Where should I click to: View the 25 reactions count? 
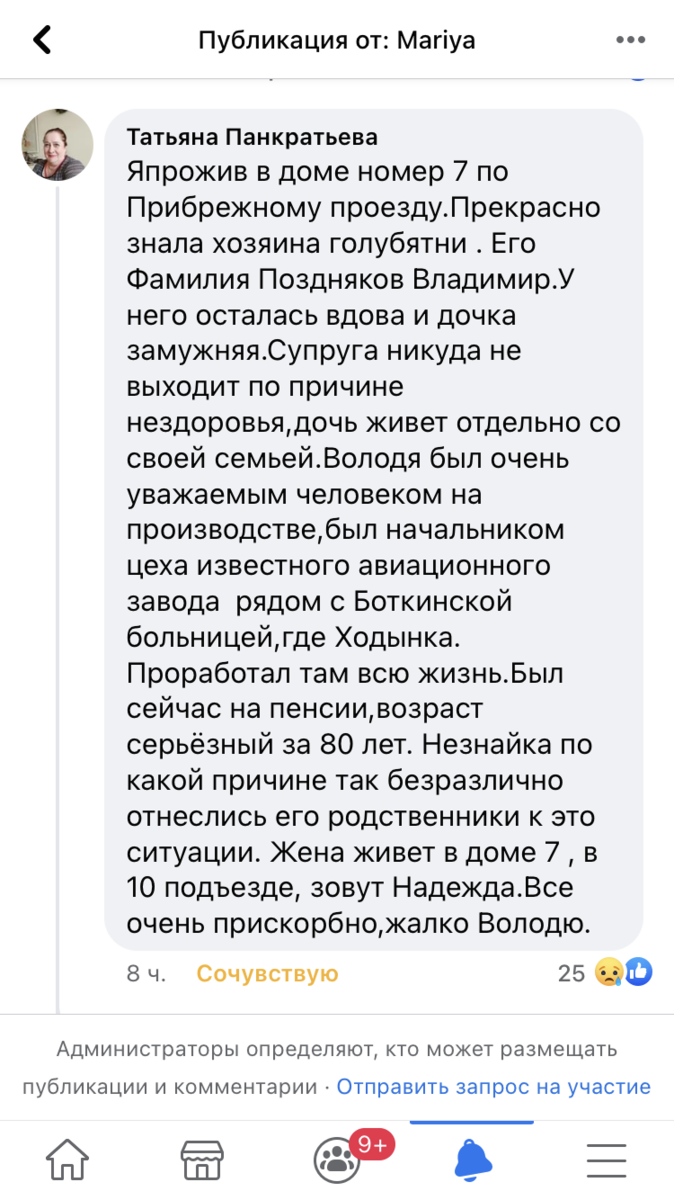(x=571, y=973)
